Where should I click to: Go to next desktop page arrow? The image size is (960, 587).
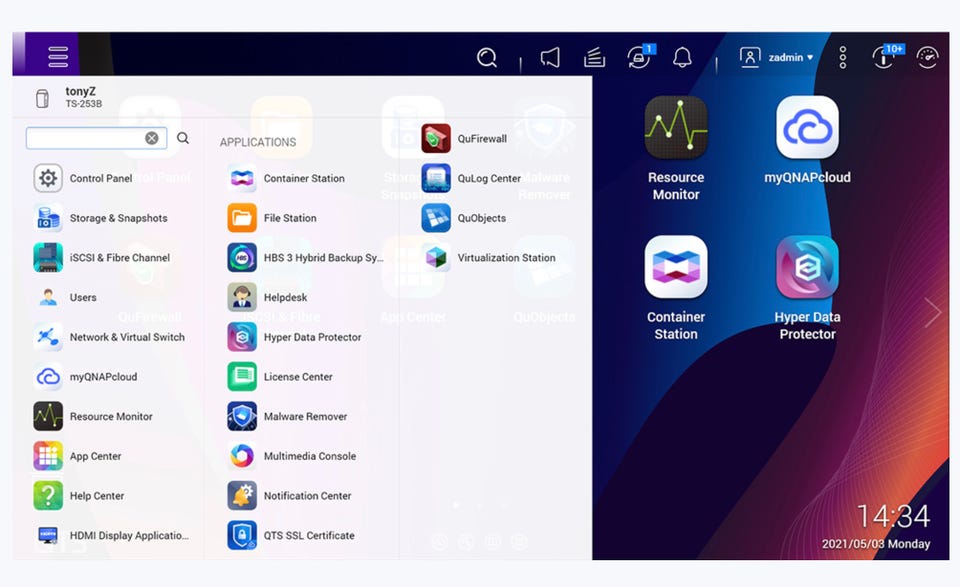click(932, 313)
